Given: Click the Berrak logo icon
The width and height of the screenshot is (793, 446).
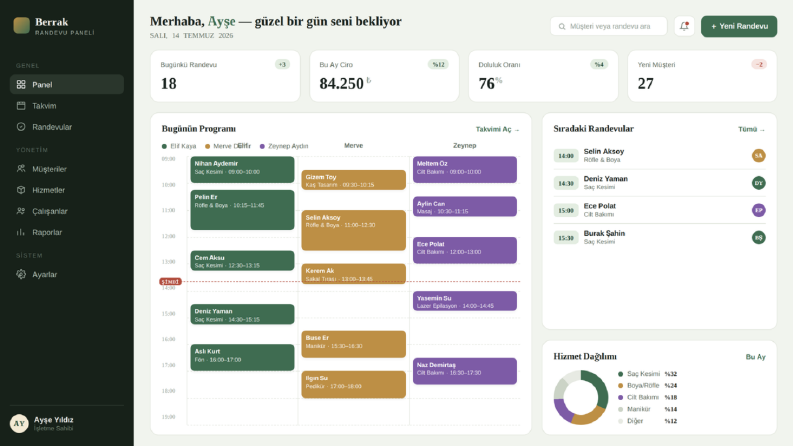Looking at the screenshot, I should point(21,25).
